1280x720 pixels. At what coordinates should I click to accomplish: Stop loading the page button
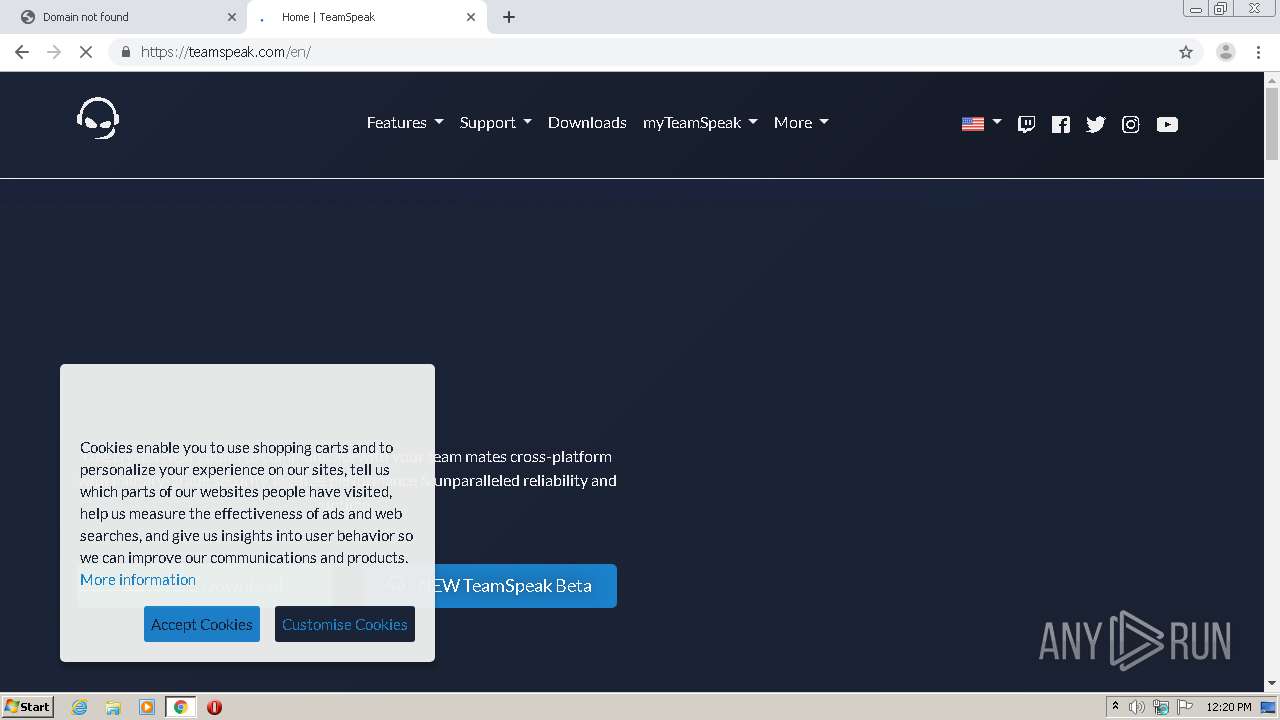coord(86,52)
